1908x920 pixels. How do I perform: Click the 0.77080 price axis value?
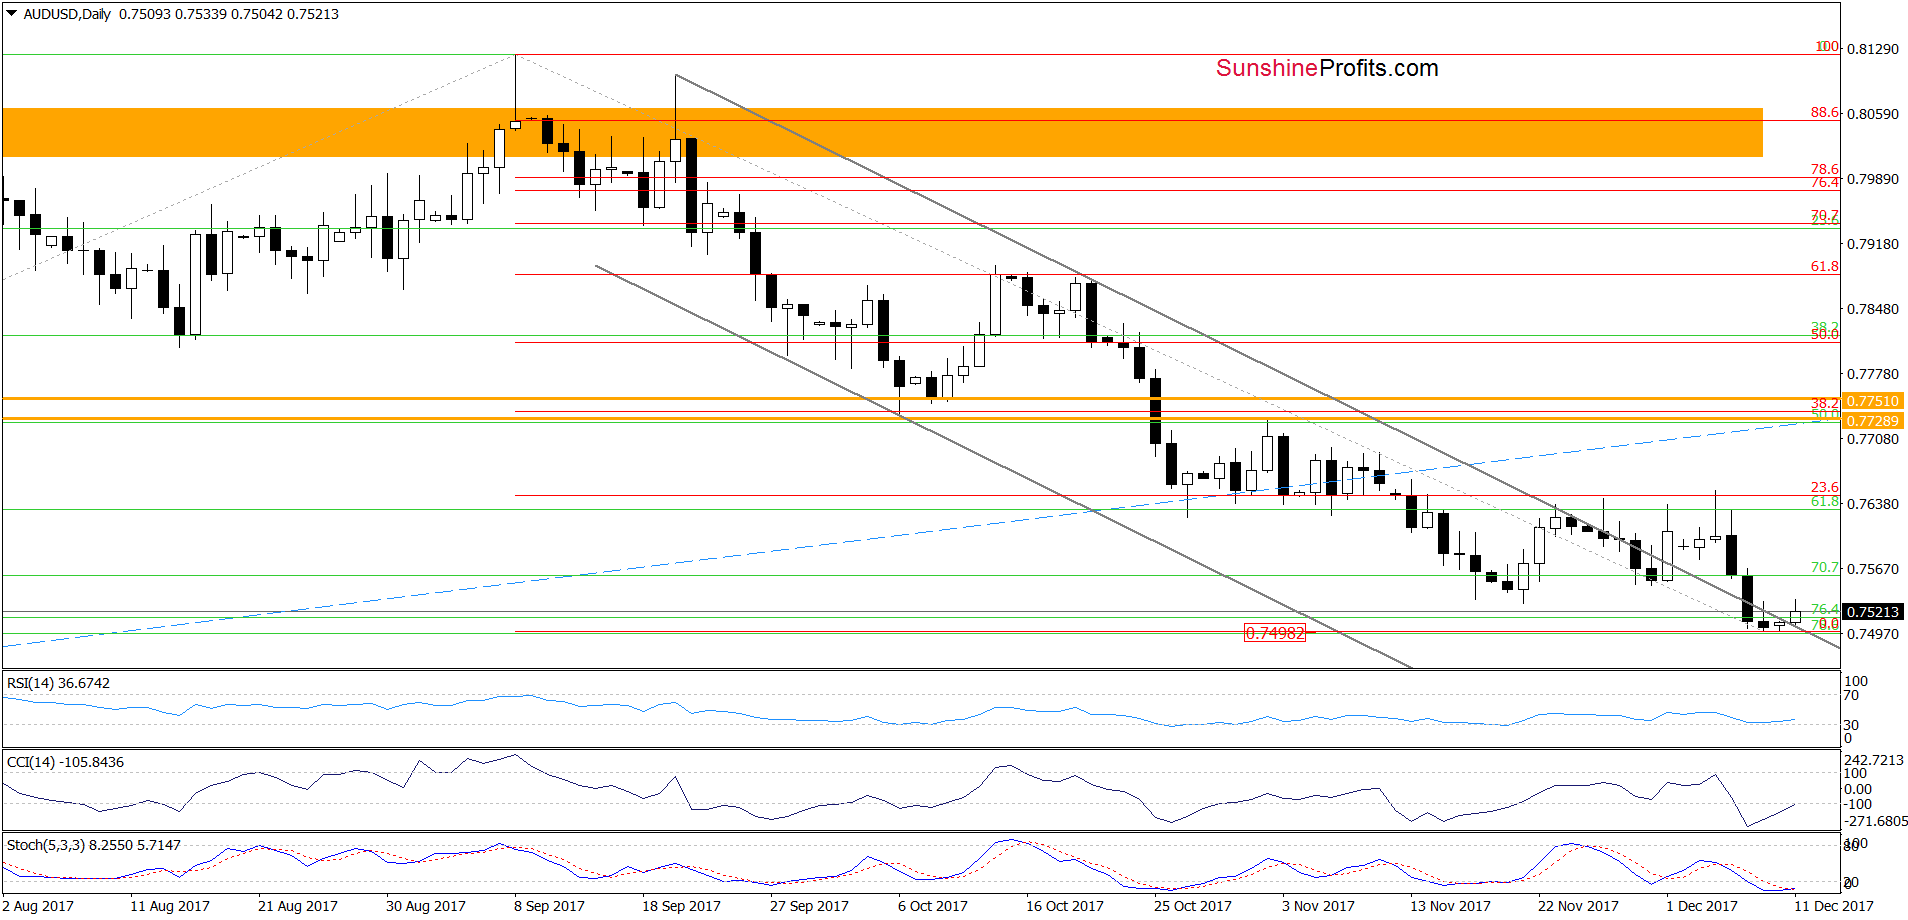click(1873, 439)
